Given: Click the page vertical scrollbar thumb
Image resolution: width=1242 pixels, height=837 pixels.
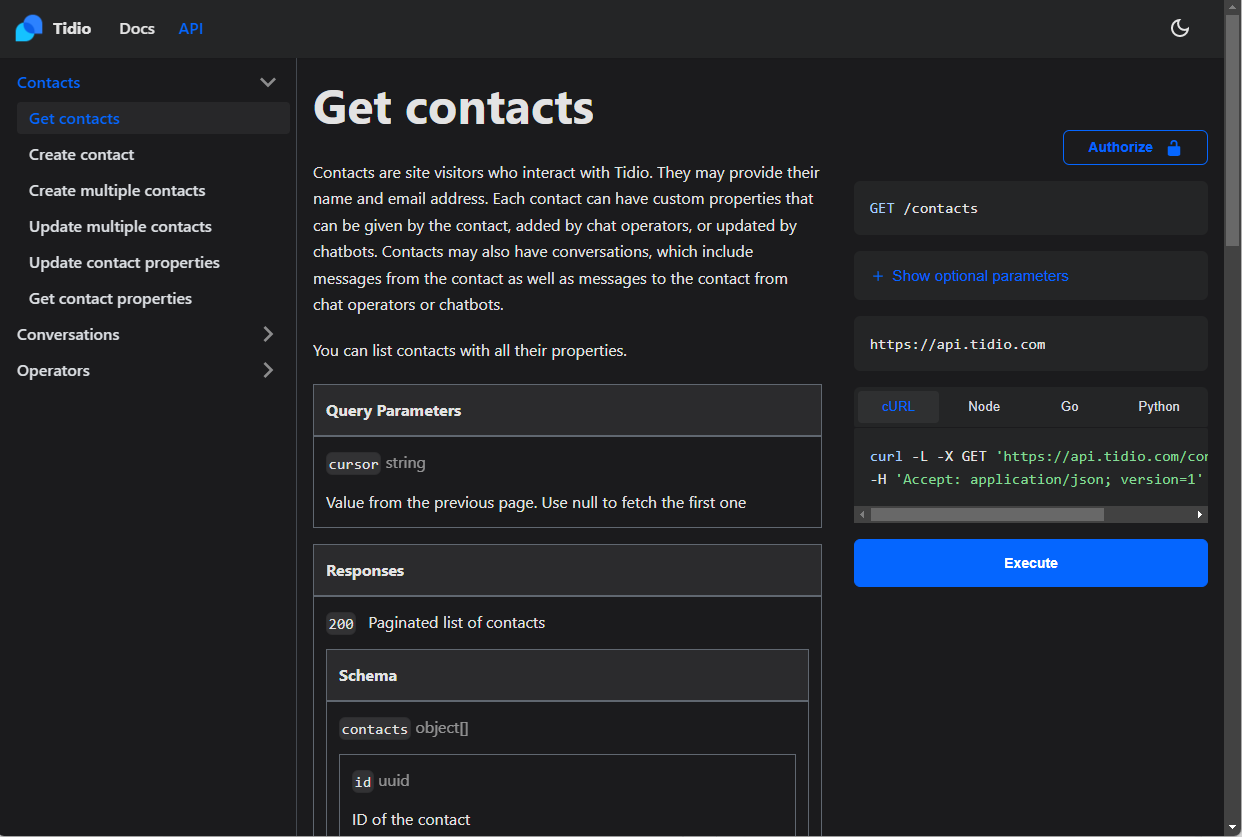Looking at the screenshot, I should point(1233,130).
